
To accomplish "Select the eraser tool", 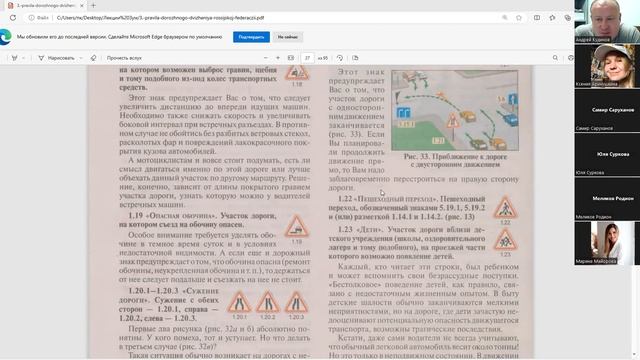I will [x=93, y=58].
